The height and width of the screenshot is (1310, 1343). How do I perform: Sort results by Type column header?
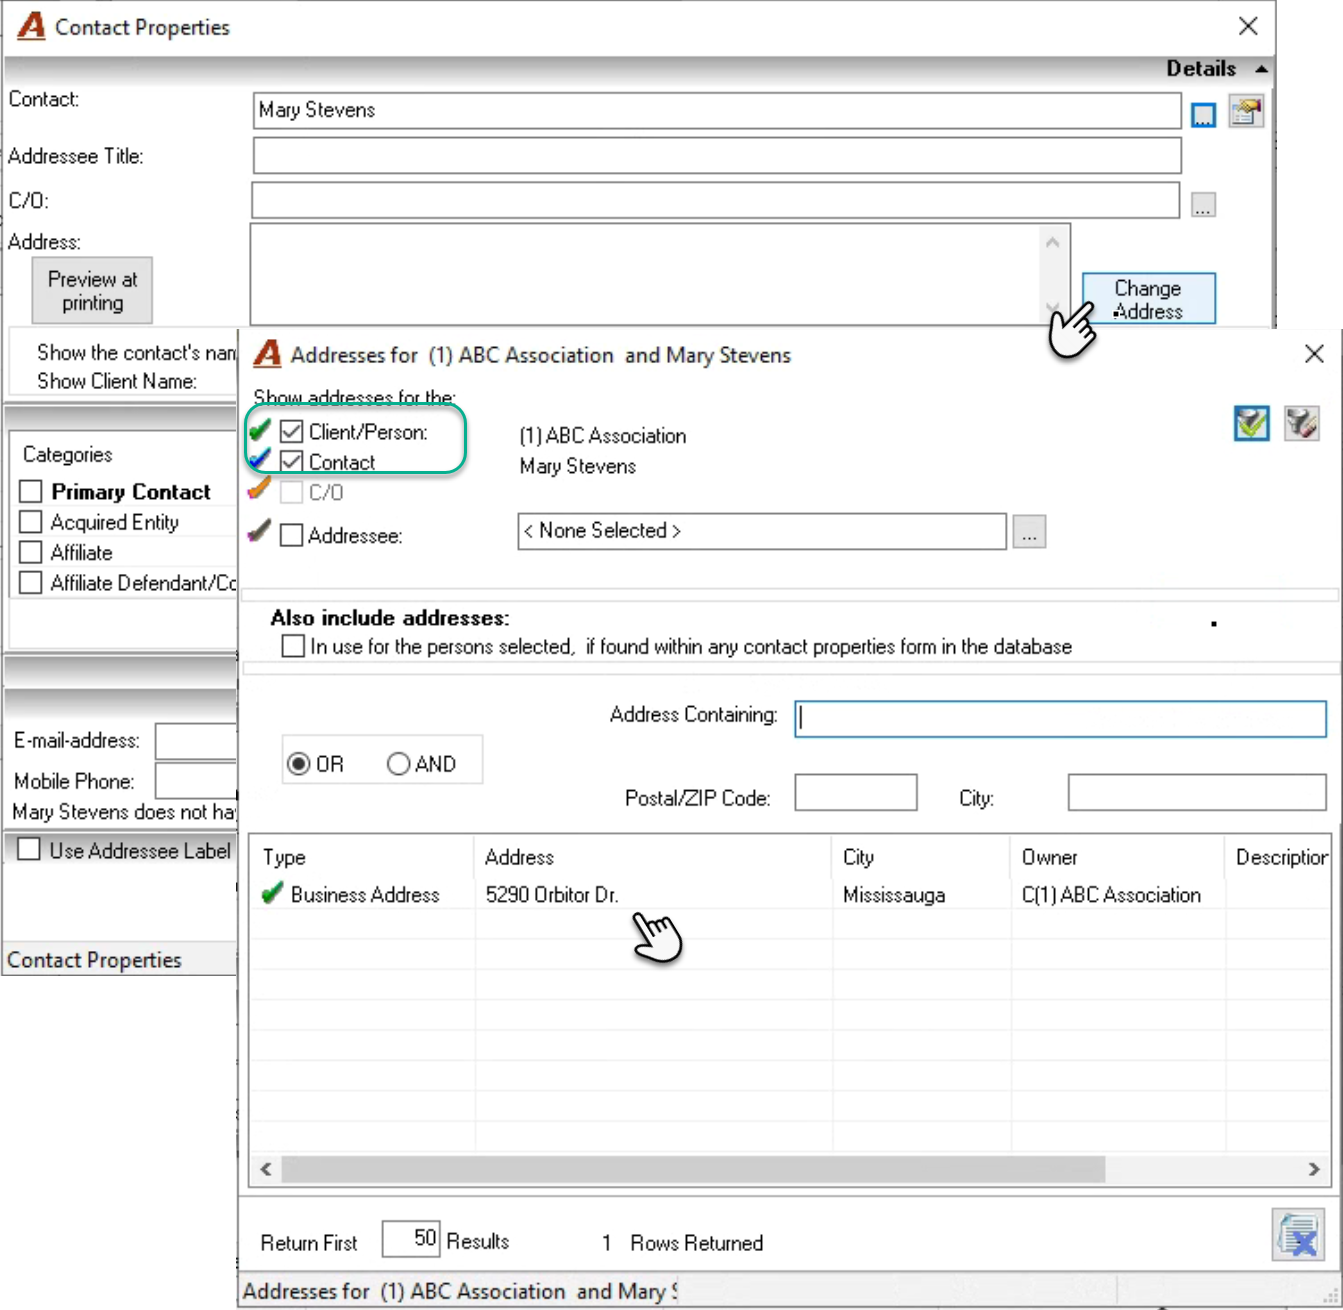[x=362, y=857]
